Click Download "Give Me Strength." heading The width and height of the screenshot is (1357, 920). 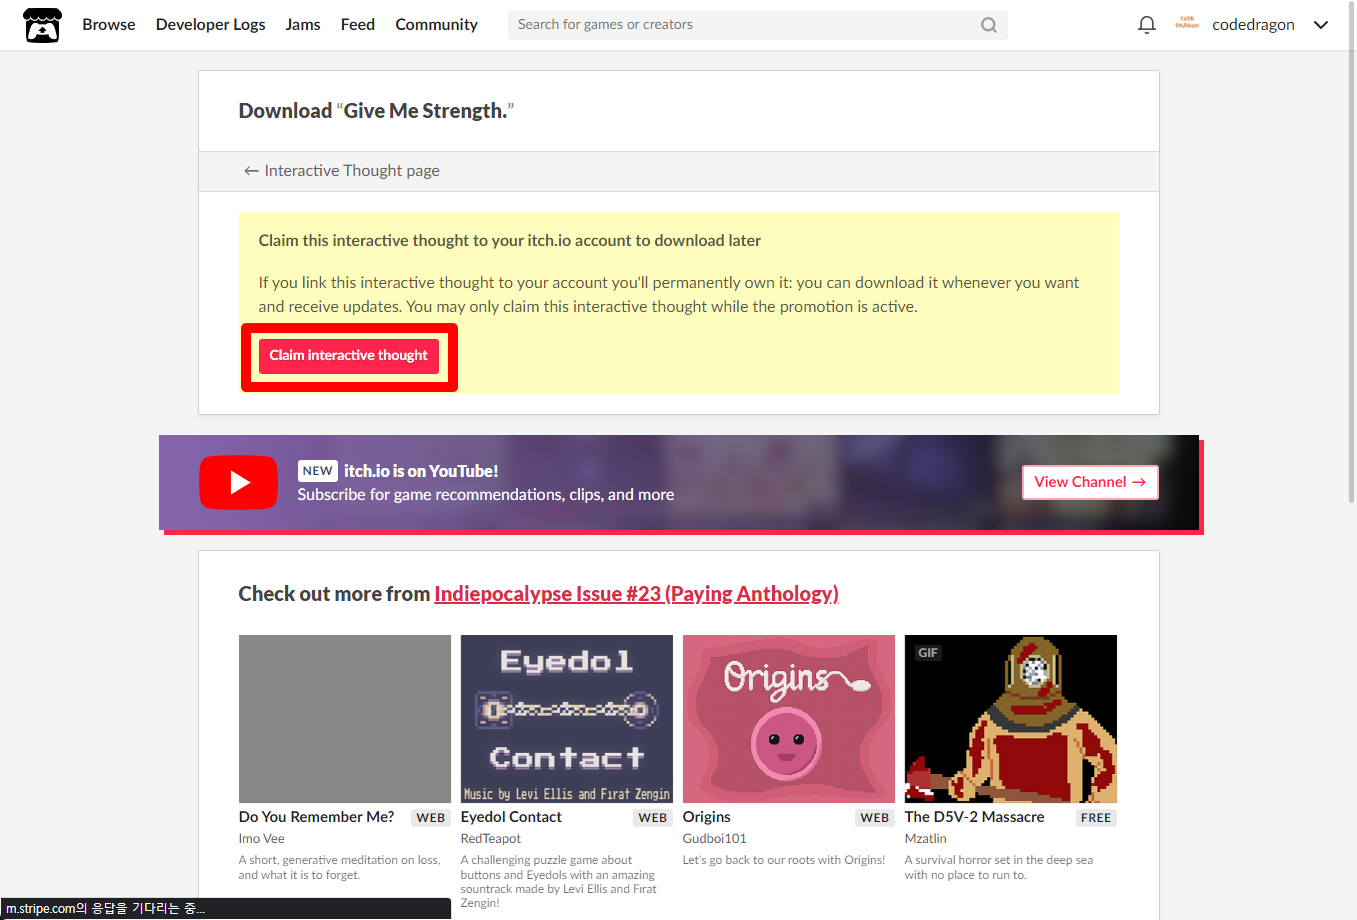pyautogui.click(x=376, y=111)
